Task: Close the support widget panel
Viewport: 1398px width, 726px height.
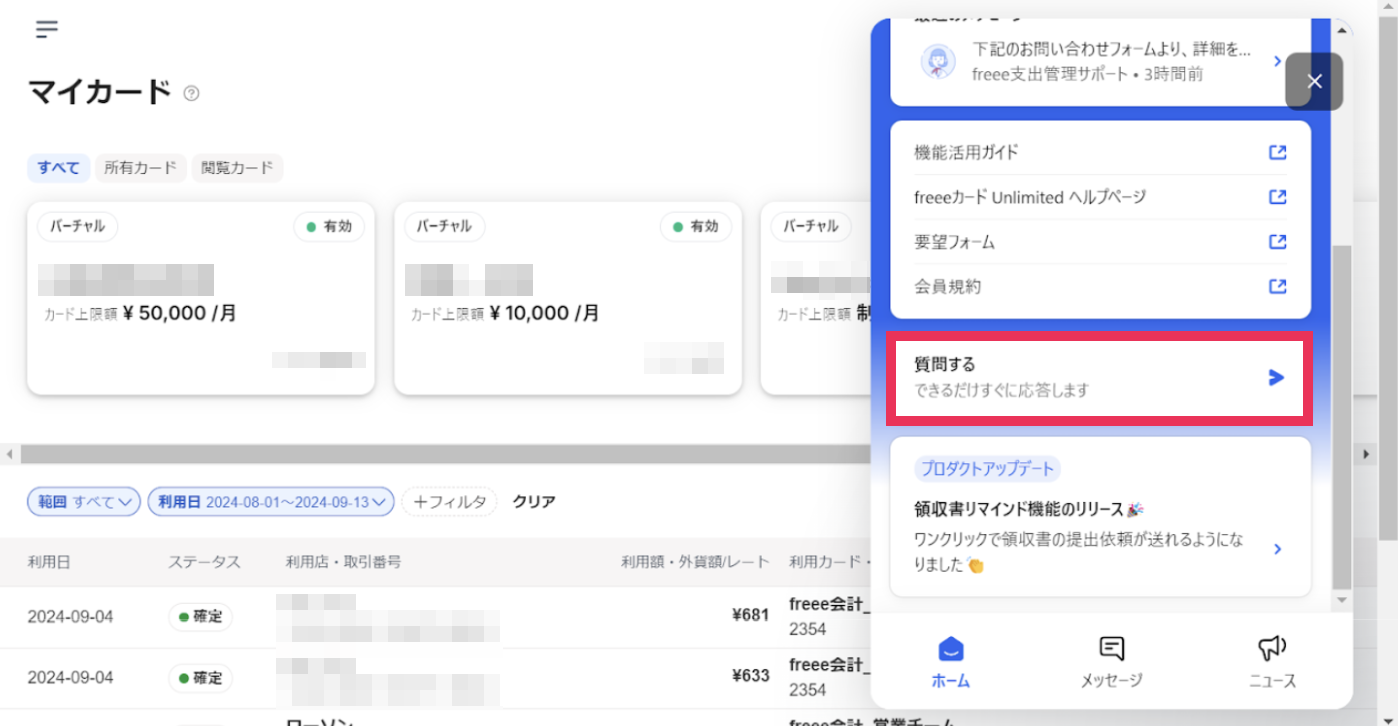Action: pyautogui.click(x=1314, y=81)
